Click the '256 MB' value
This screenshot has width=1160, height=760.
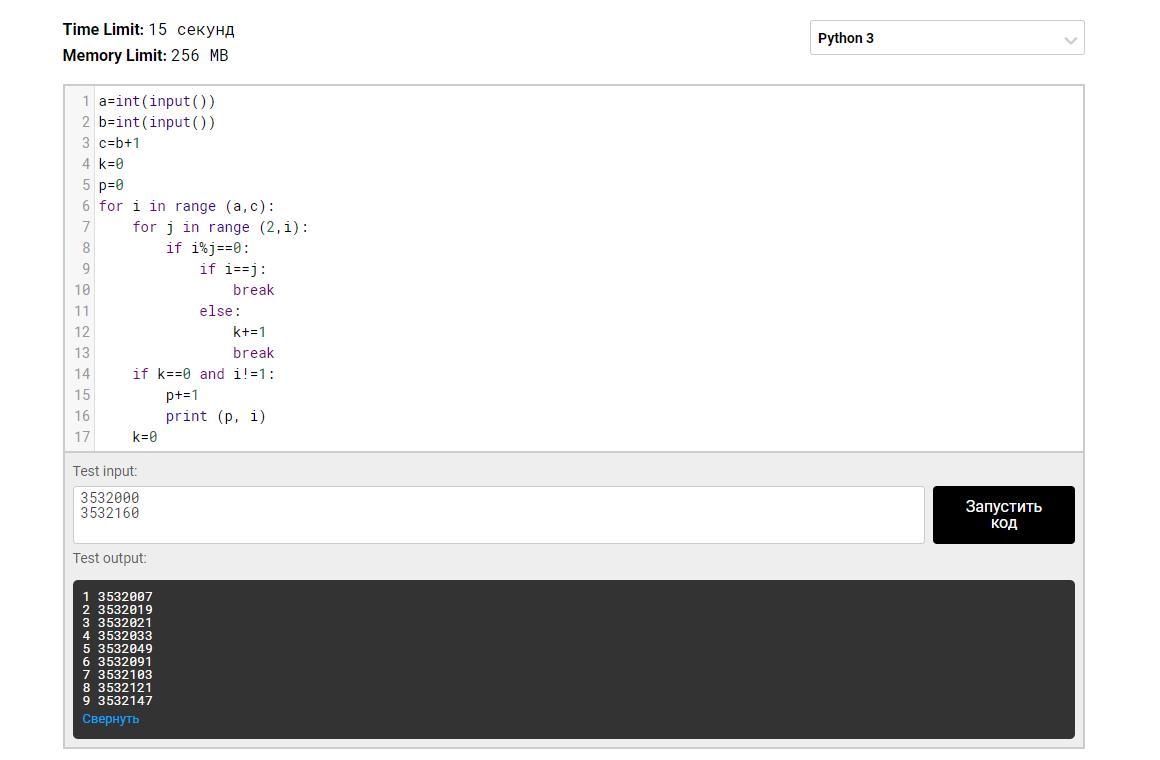200,56
